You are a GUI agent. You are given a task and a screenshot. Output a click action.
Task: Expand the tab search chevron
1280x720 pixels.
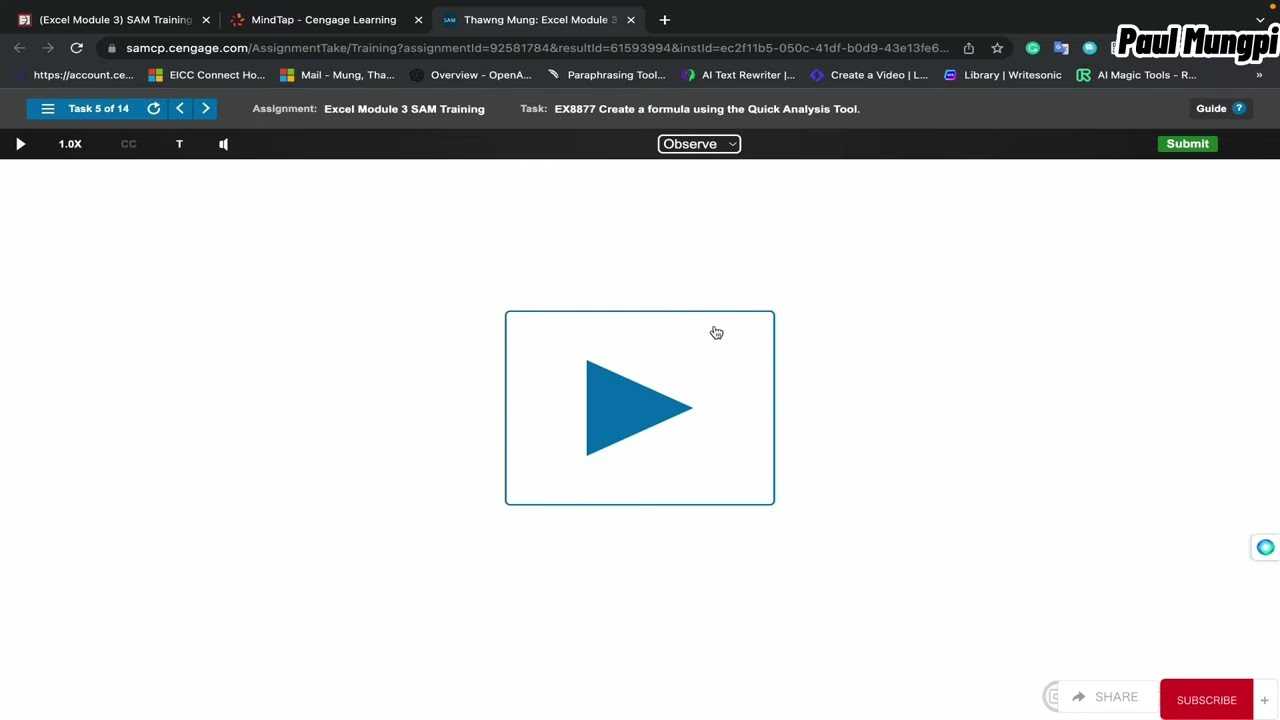1260,20
